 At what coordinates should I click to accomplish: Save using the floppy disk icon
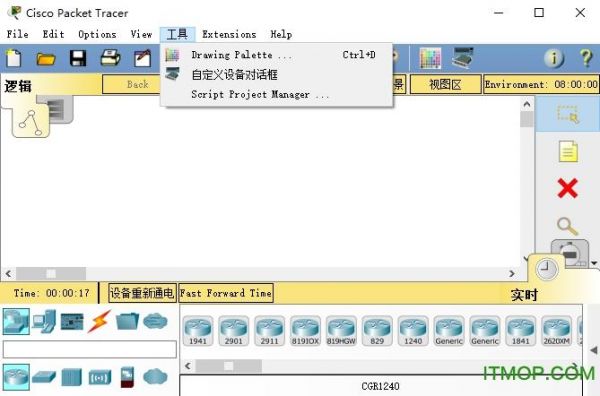(x=78, y=59)
